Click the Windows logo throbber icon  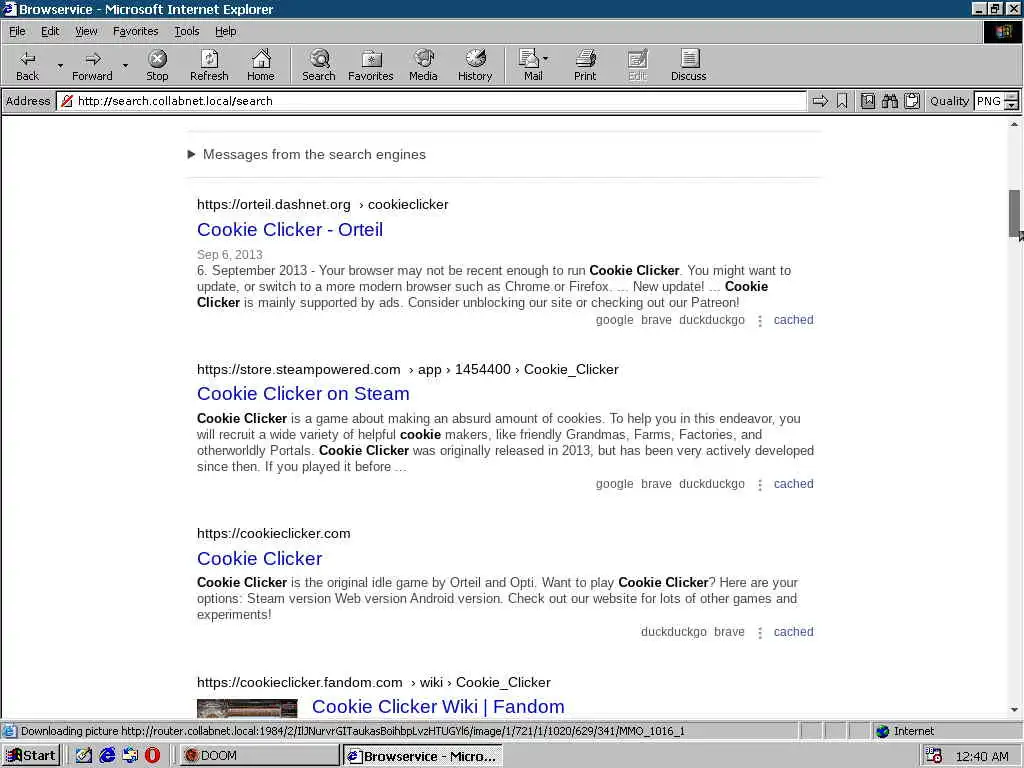[x=1003, y=32]
